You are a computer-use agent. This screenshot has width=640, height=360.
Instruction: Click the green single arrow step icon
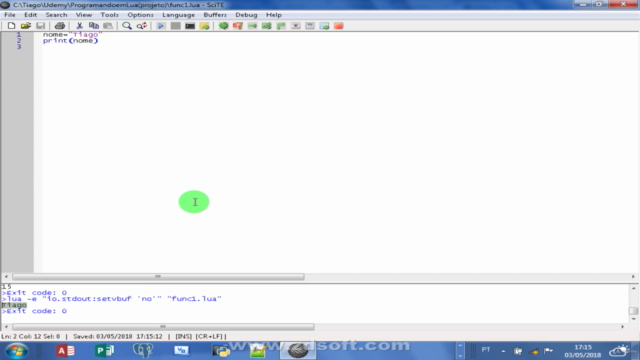252,26
